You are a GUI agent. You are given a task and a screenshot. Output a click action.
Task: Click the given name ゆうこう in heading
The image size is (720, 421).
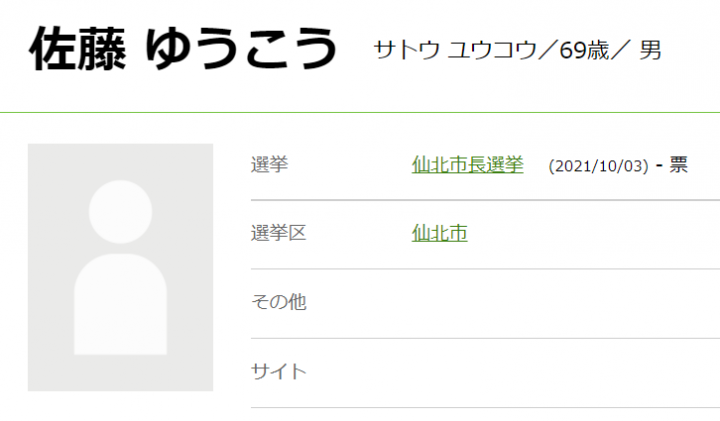[x=240, y=48]
